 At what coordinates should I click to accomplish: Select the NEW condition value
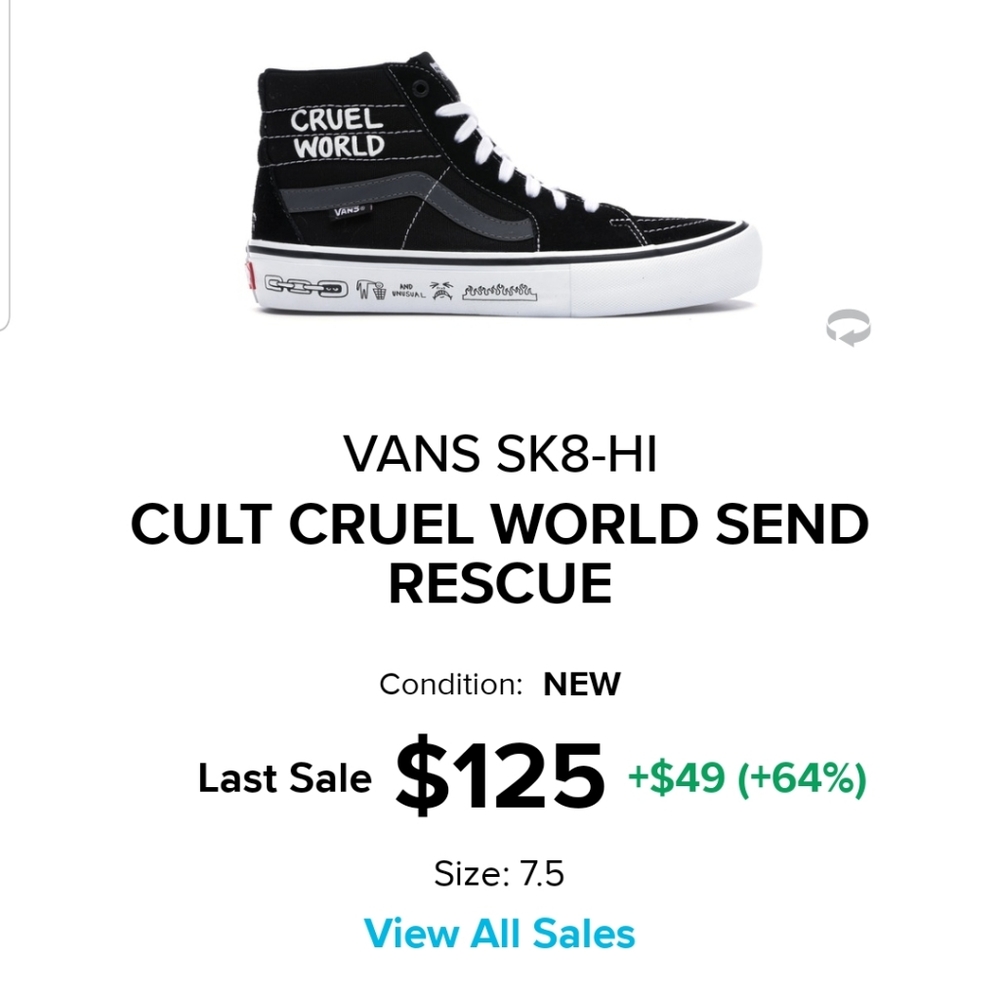click(x=581, y=685)
